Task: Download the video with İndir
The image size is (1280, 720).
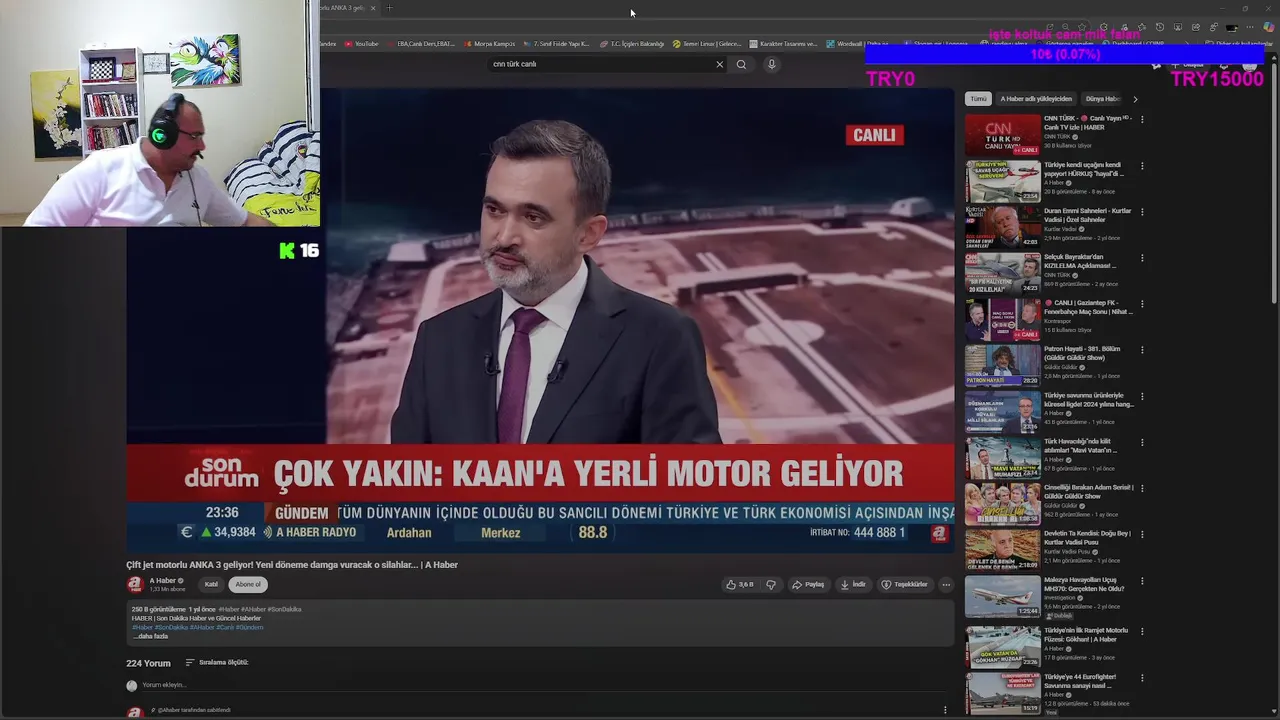Action: (x=852, y=584)
